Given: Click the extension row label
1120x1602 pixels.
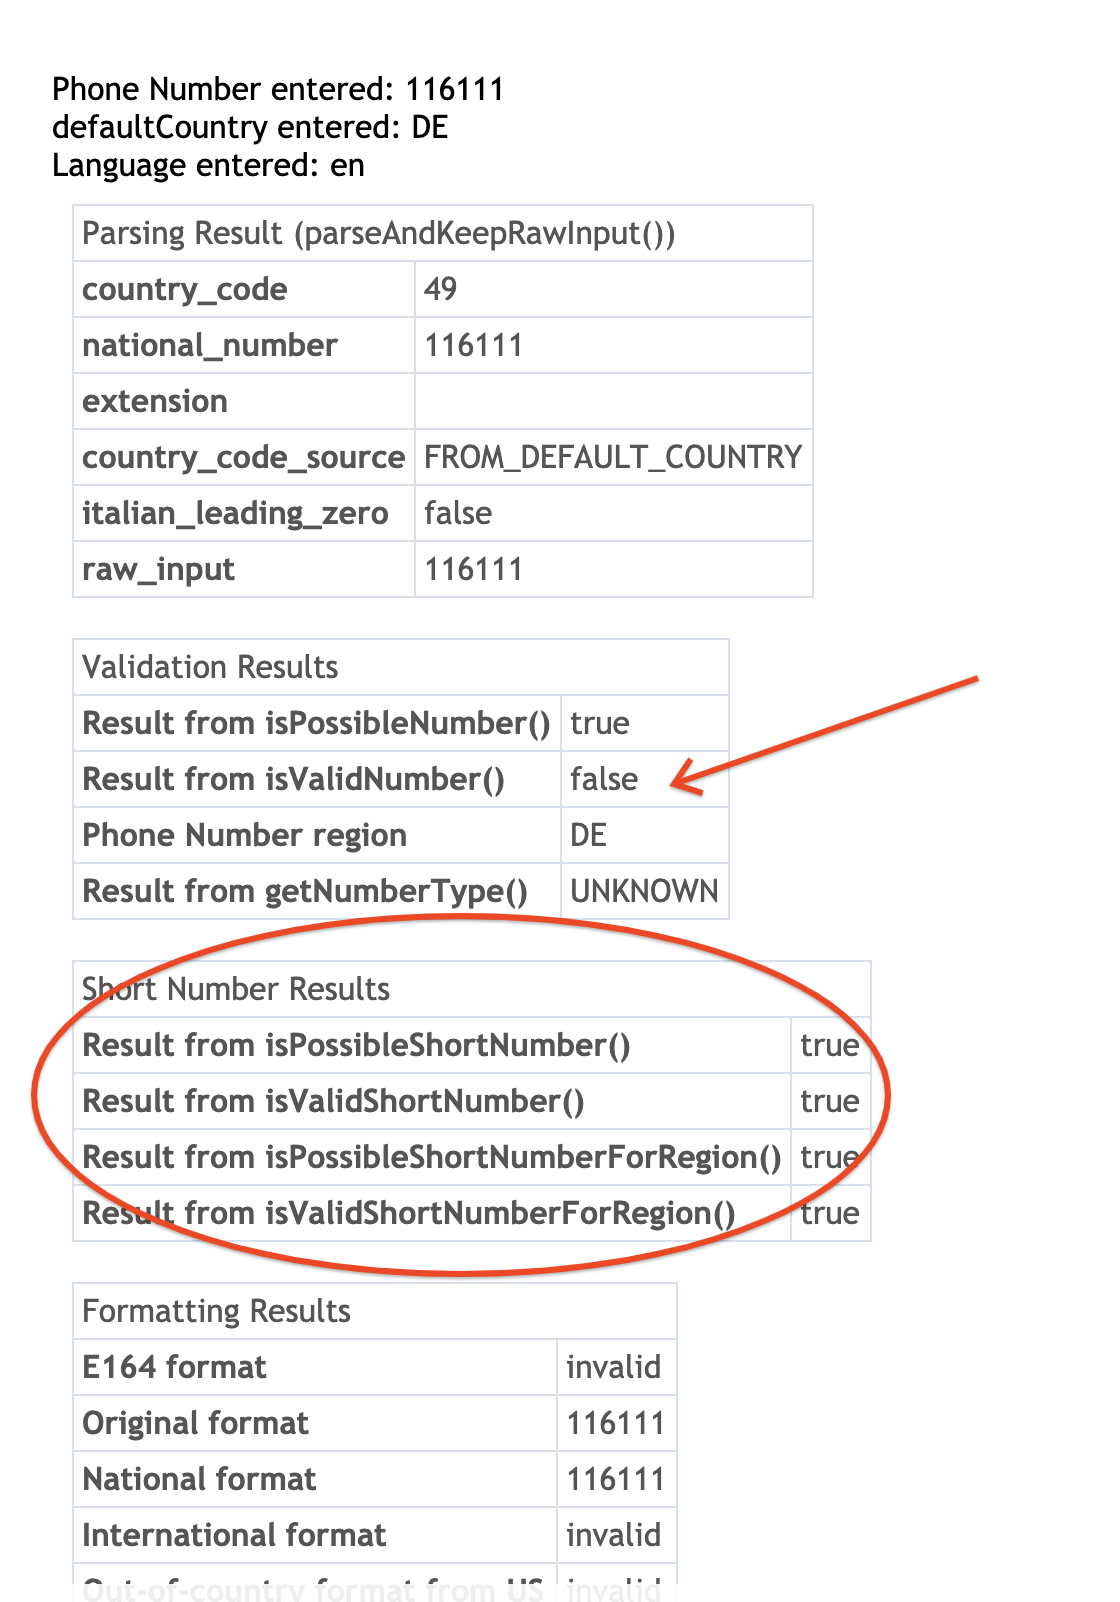Looking at the screenshot, I should click(x=155, y=401).
